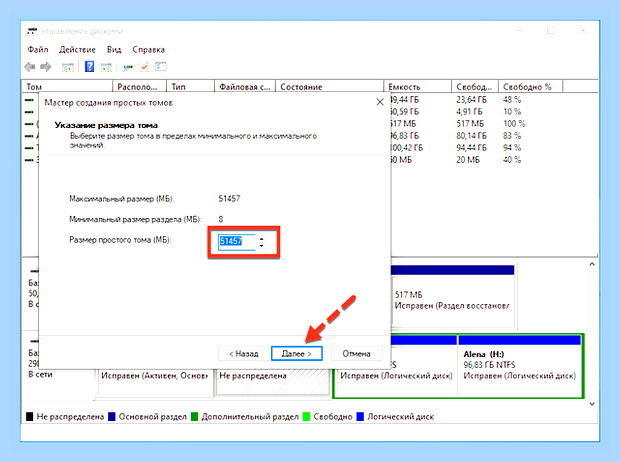Open the Вид menu

(114, 49)
